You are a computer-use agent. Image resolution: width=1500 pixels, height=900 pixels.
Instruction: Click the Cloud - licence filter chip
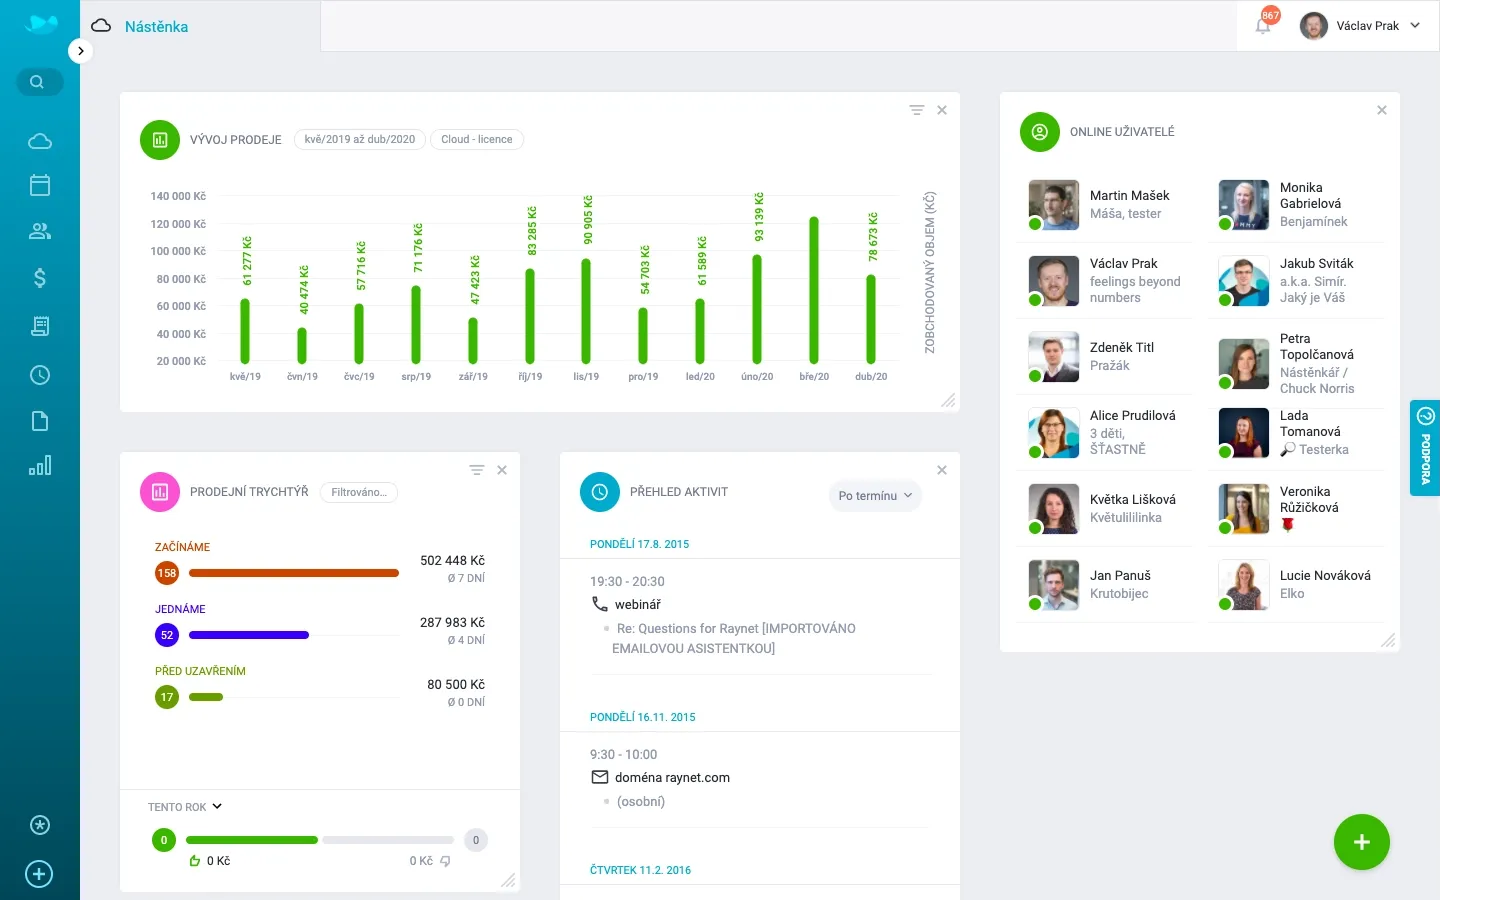(477, 140)
